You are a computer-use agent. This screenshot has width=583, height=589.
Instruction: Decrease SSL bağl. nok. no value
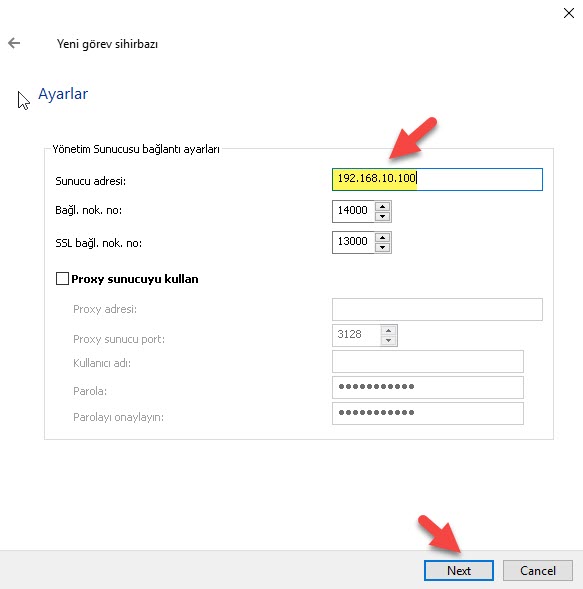coord(382,247)
